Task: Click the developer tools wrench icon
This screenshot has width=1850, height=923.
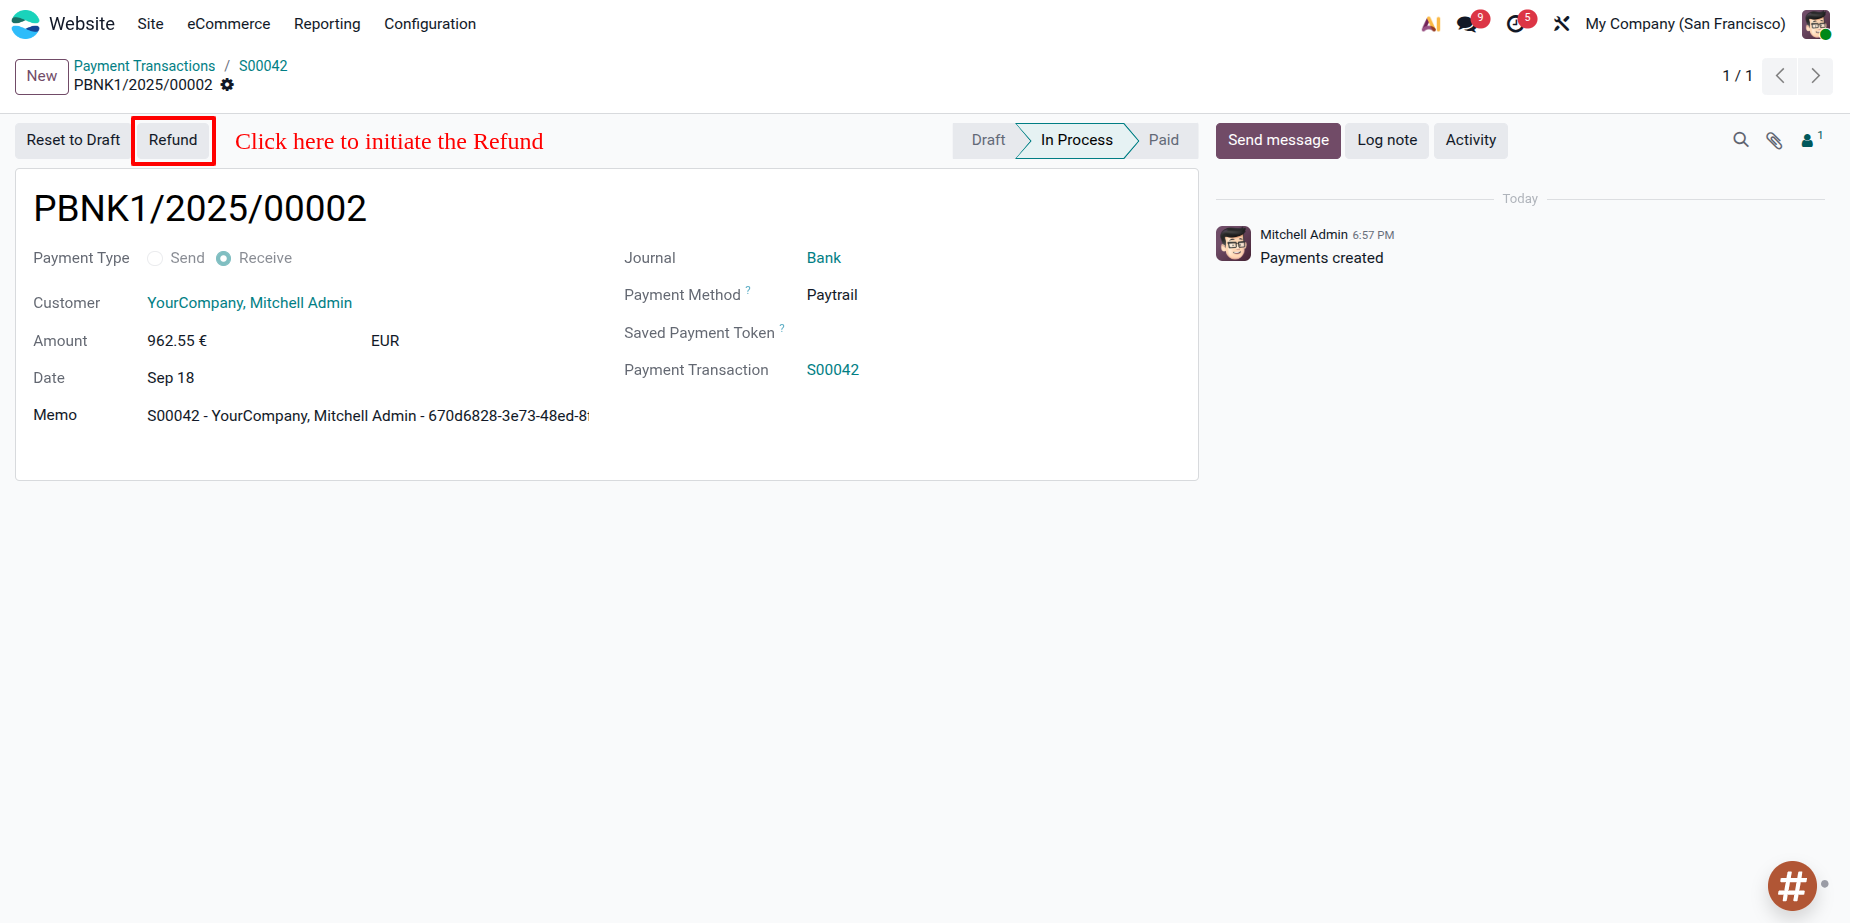Action: [x=1561, y=23]
